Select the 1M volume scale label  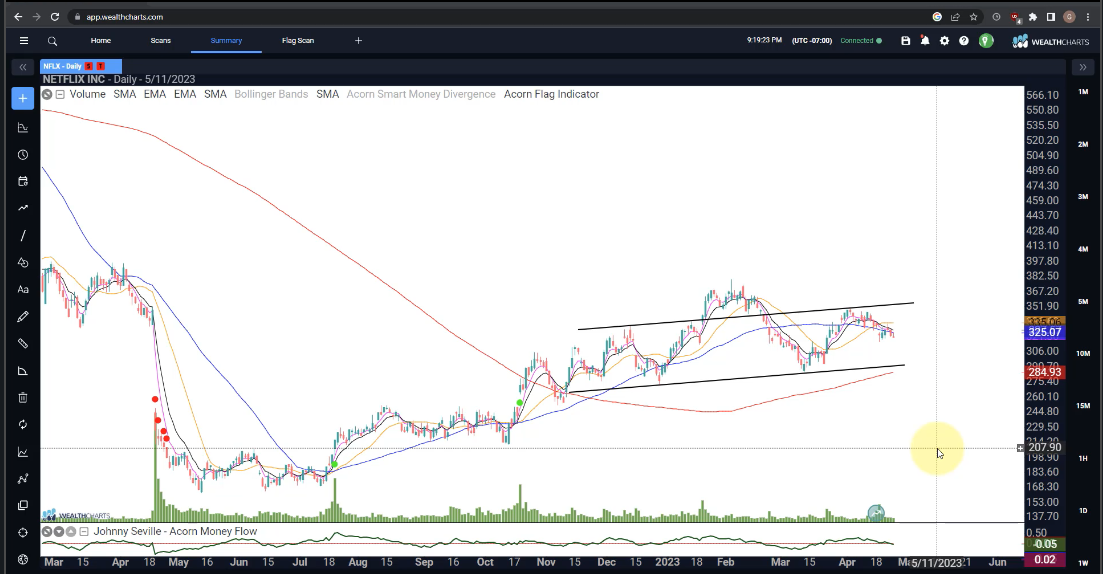tap(1083, 92)
